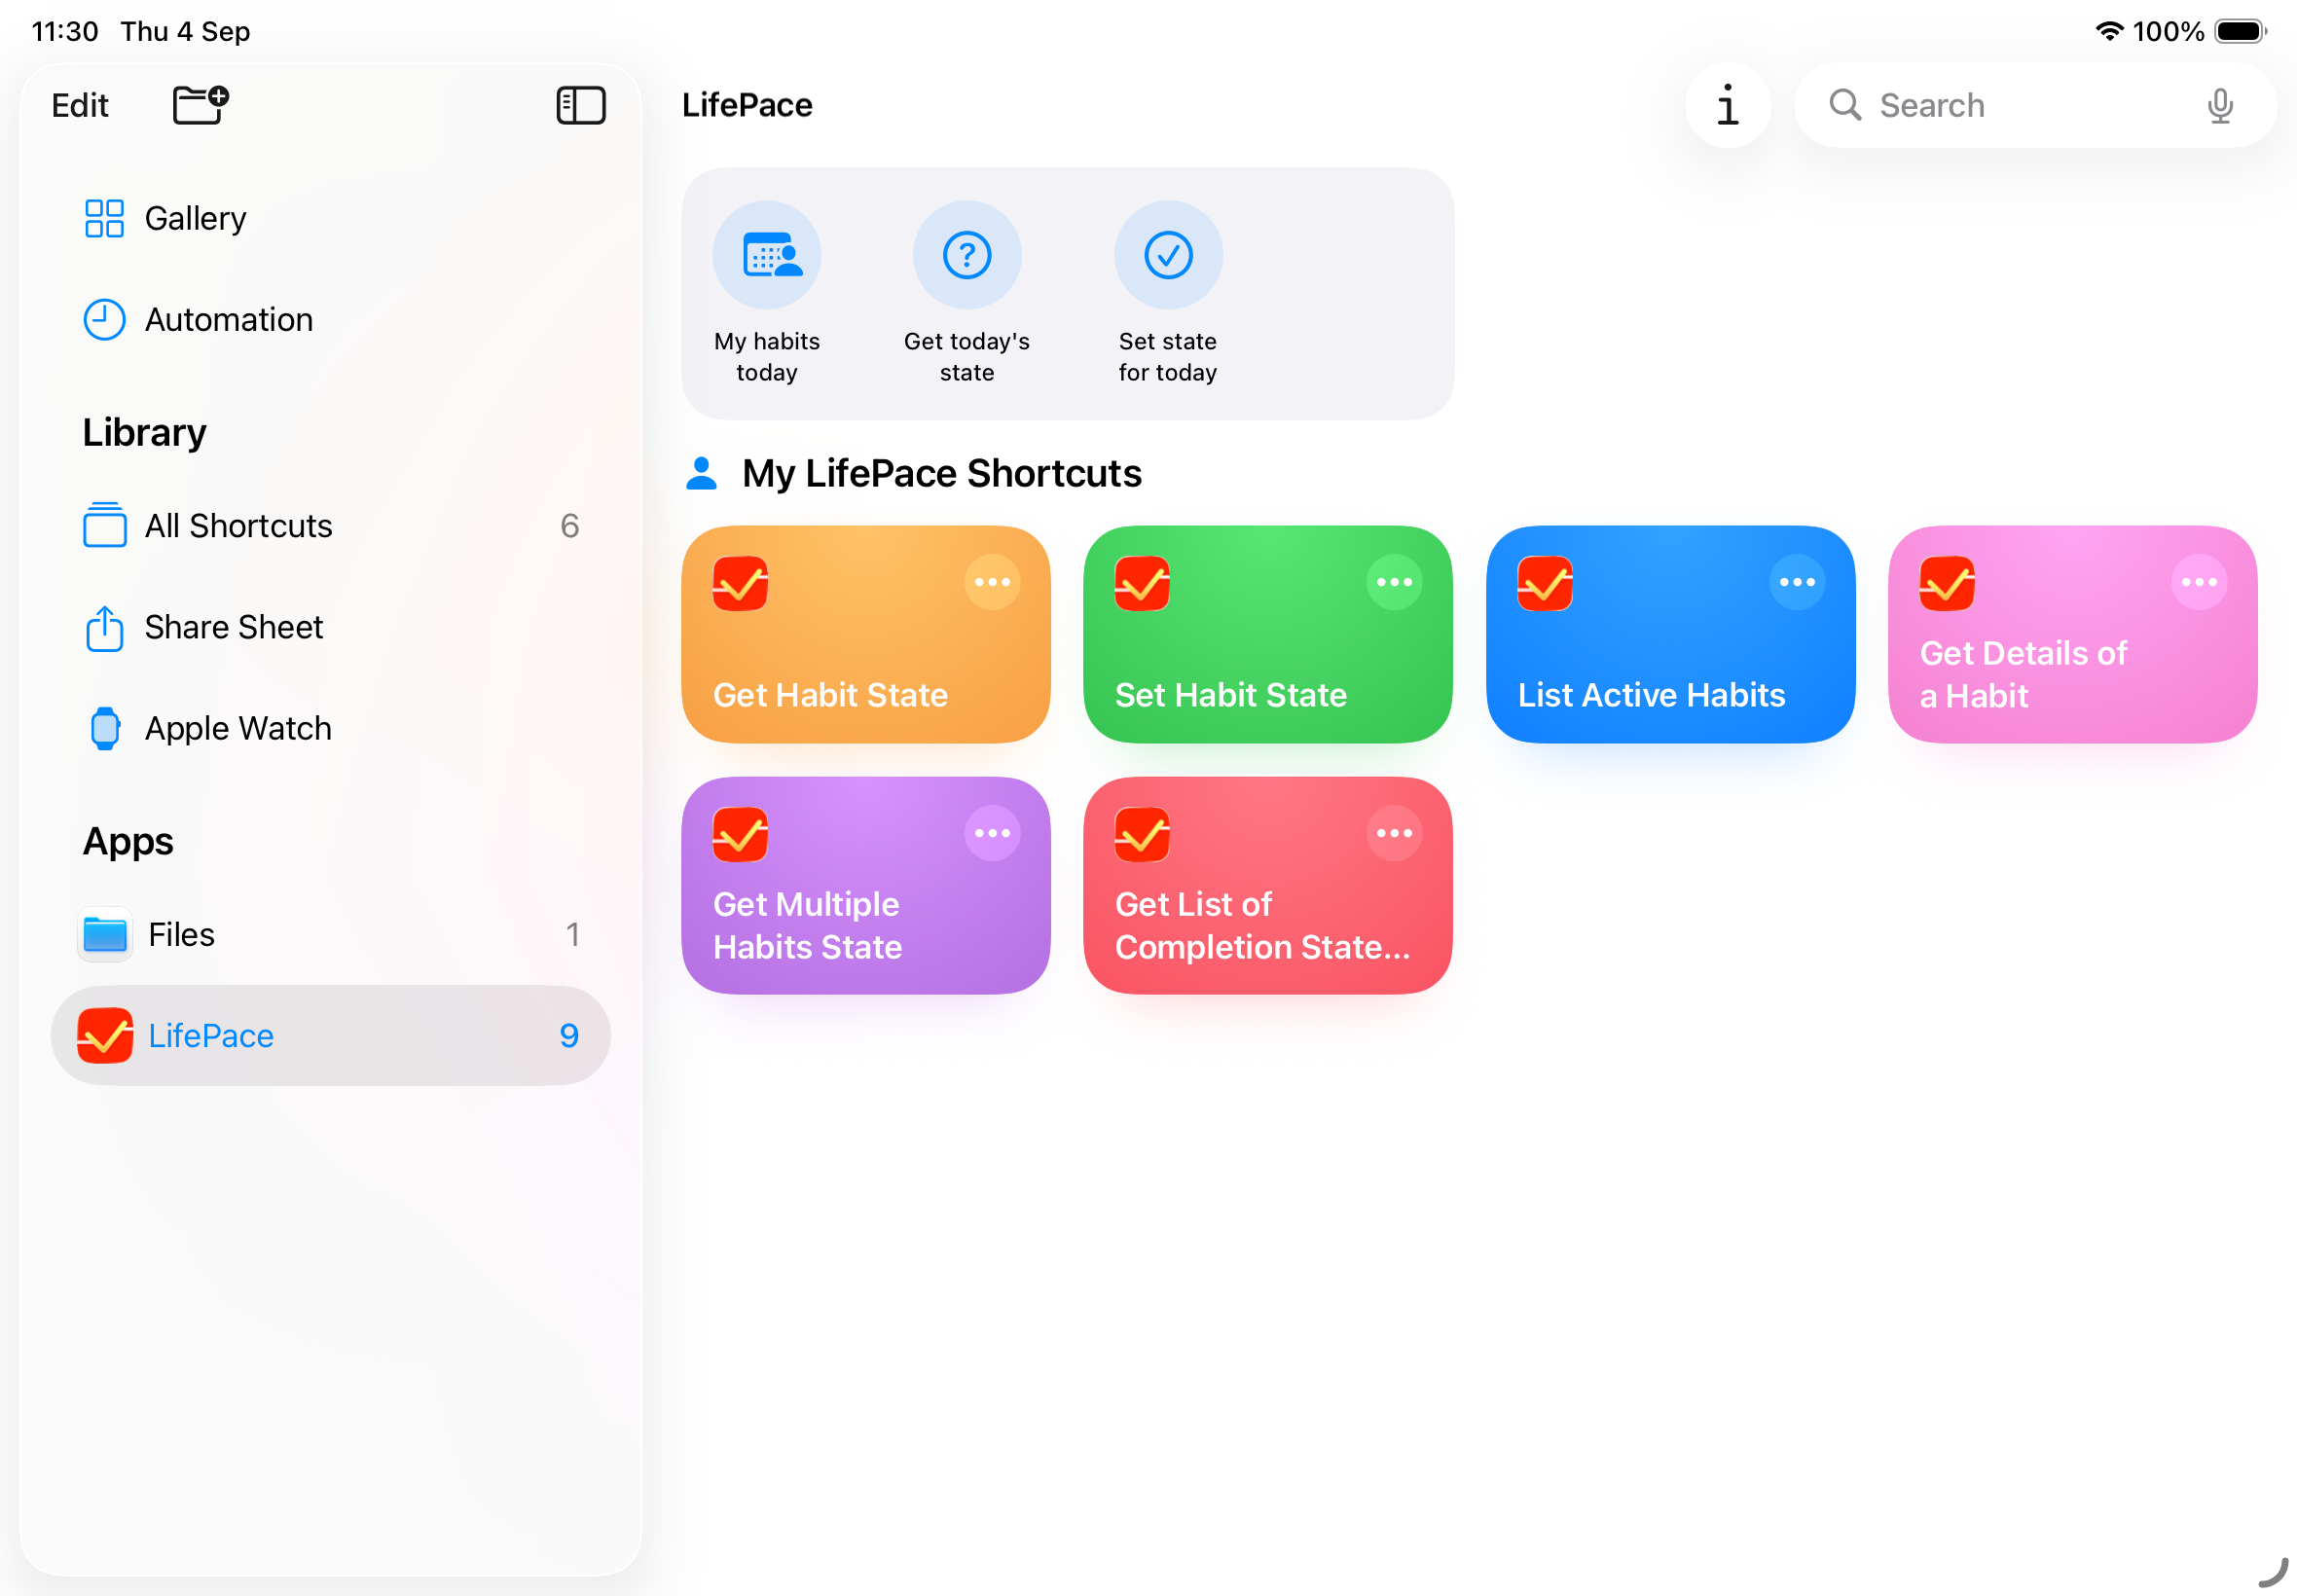Select Apple Watch in Library

coord(330,728)
